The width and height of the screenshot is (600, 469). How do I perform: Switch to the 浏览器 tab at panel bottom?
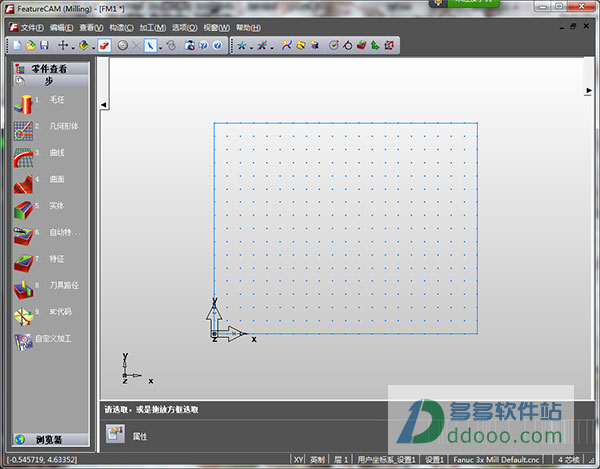tap(51, 440)
